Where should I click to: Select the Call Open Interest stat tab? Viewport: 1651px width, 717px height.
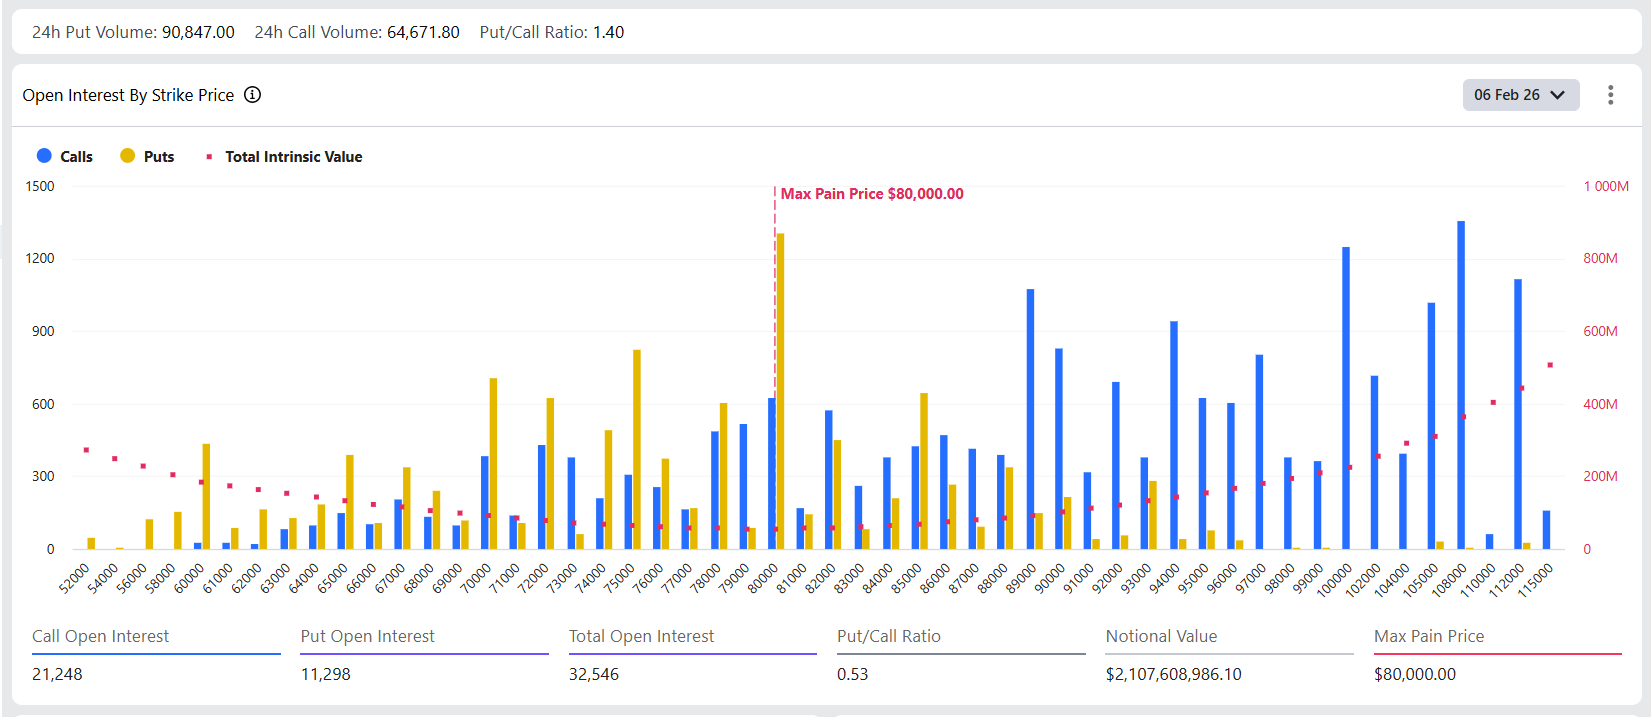tap(101, 637)
